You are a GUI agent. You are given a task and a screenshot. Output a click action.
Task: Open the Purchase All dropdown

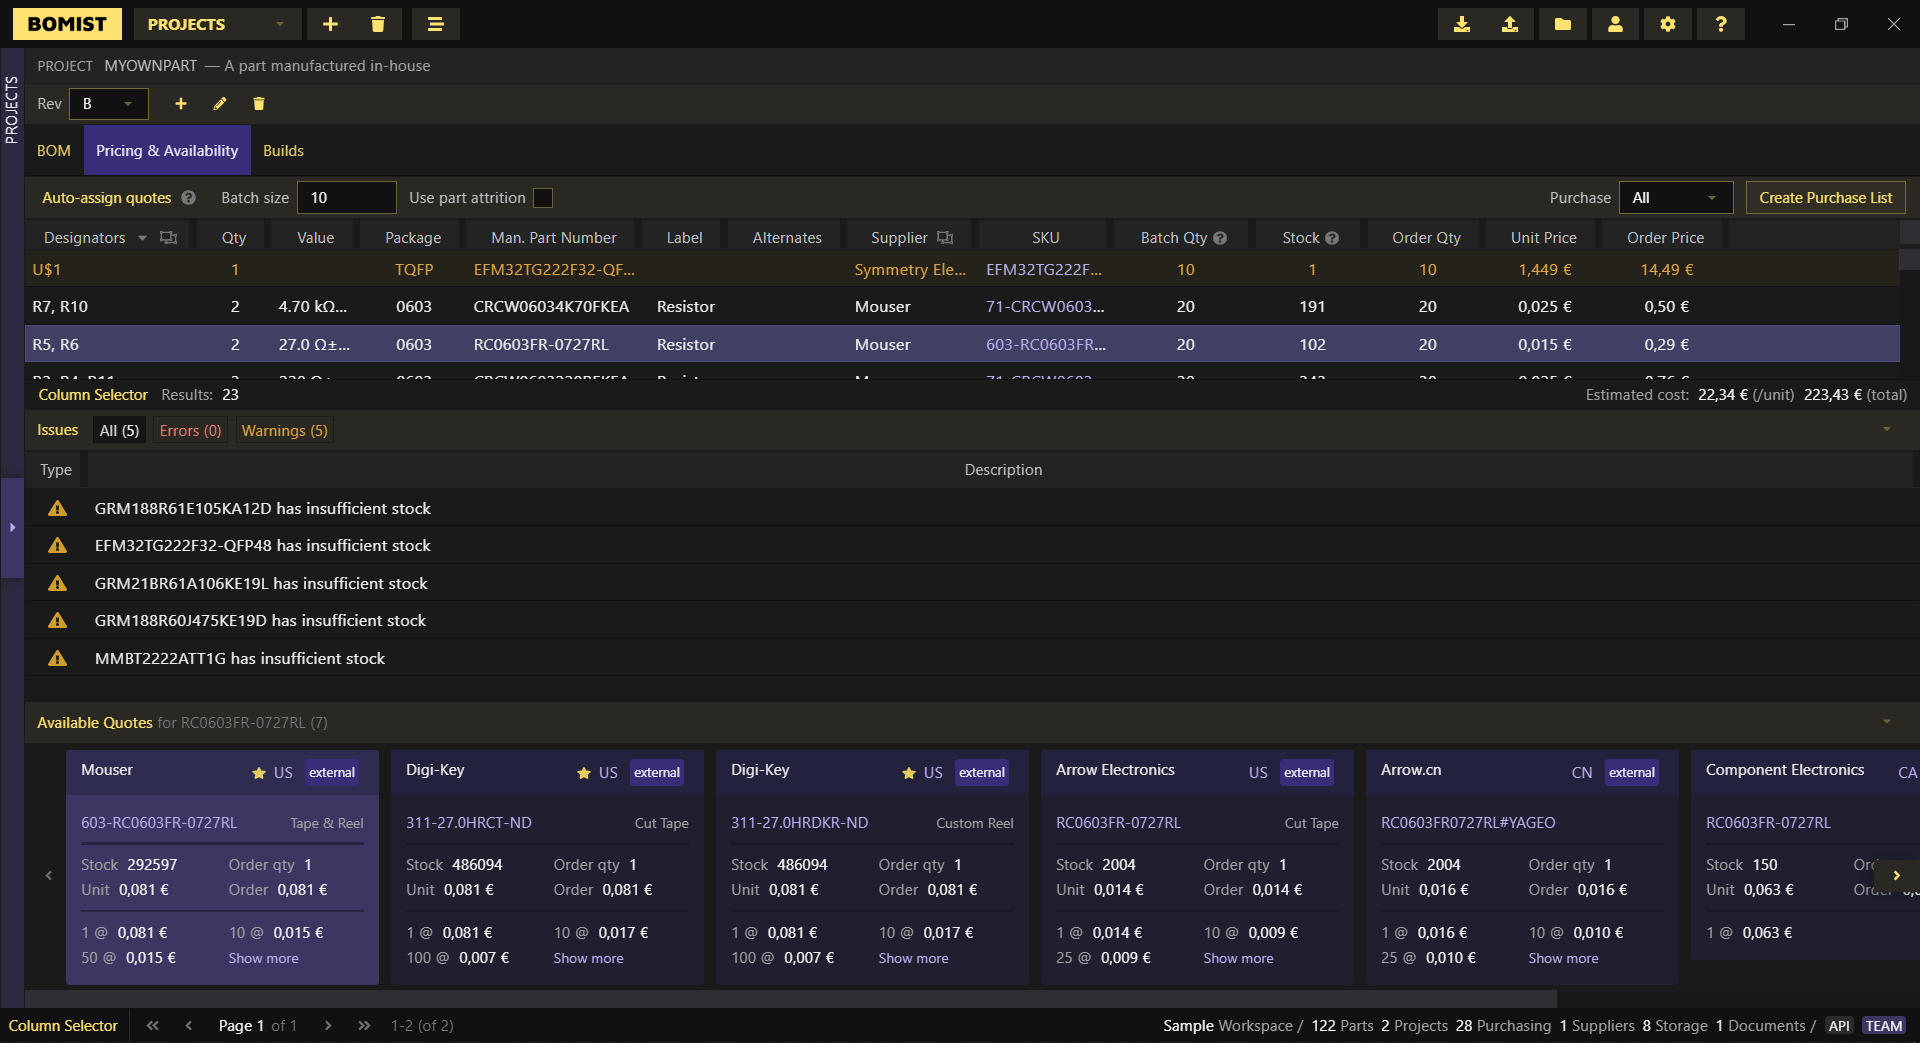1678,198
